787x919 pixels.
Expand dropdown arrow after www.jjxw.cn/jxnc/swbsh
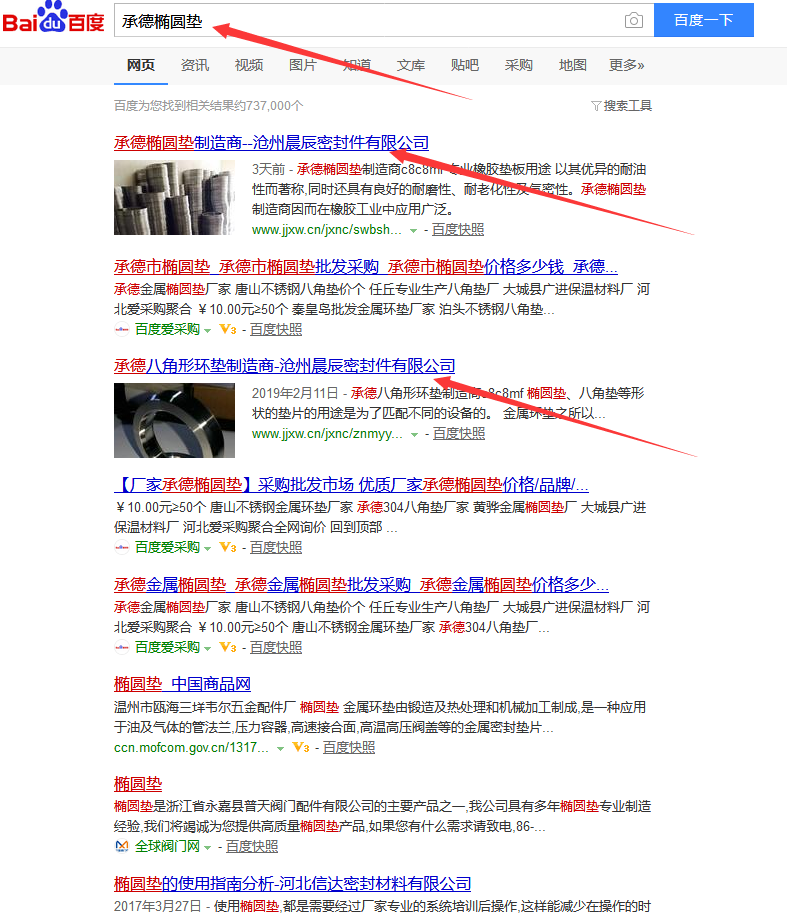[413, 230]
